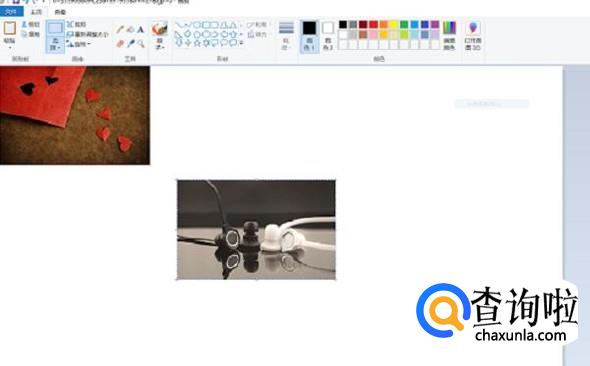Screen dimensions: 590x366
Task: Open the Brushes dropdown
Action: [160, 36]
